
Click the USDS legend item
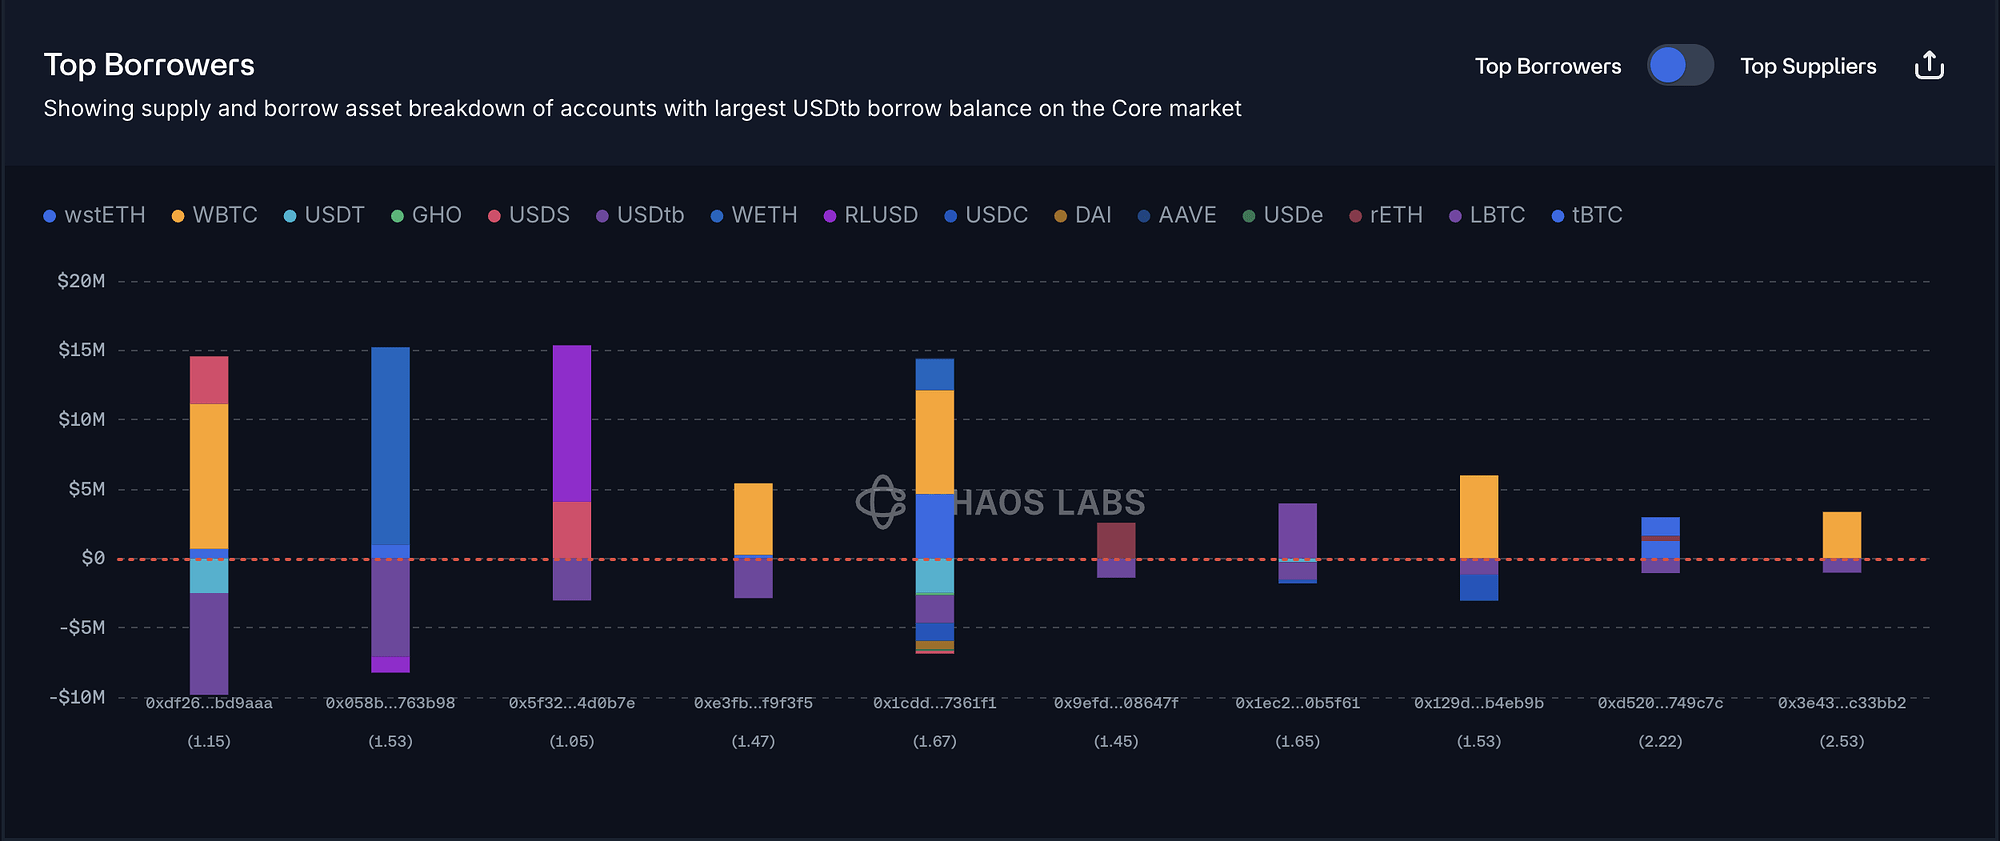529,215
